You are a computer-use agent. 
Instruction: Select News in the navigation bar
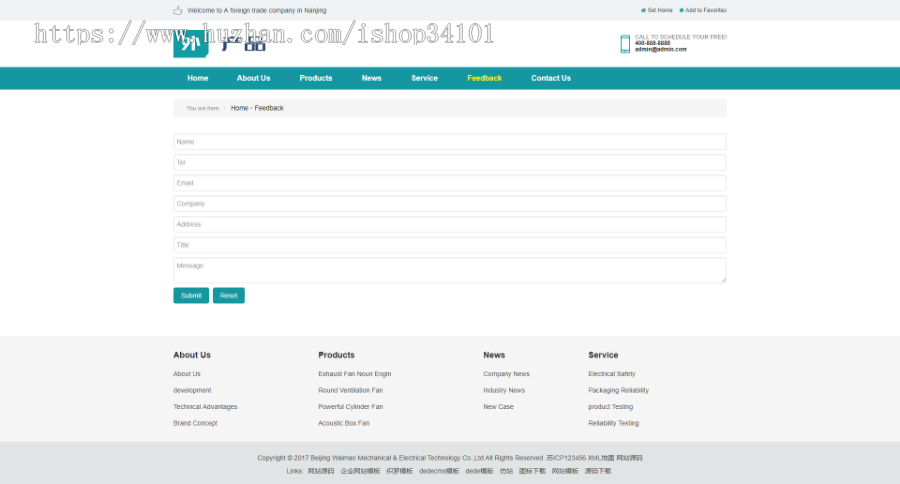coord(371,78)
